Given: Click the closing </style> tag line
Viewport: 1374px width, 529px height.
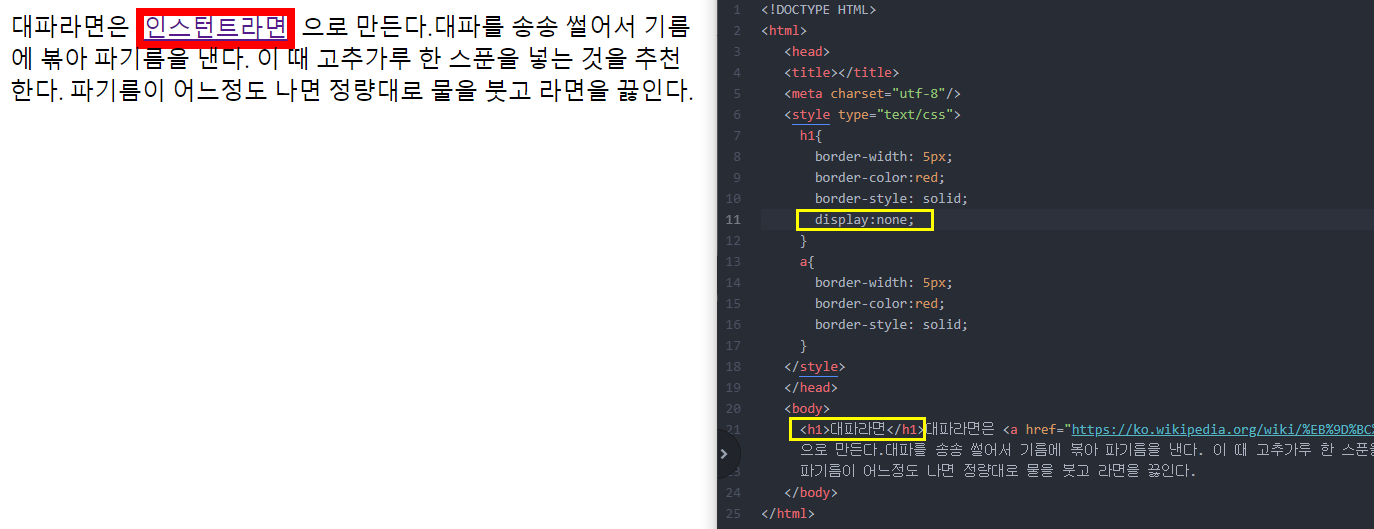Looking at the screenshot, I should (x=815, y=367).
